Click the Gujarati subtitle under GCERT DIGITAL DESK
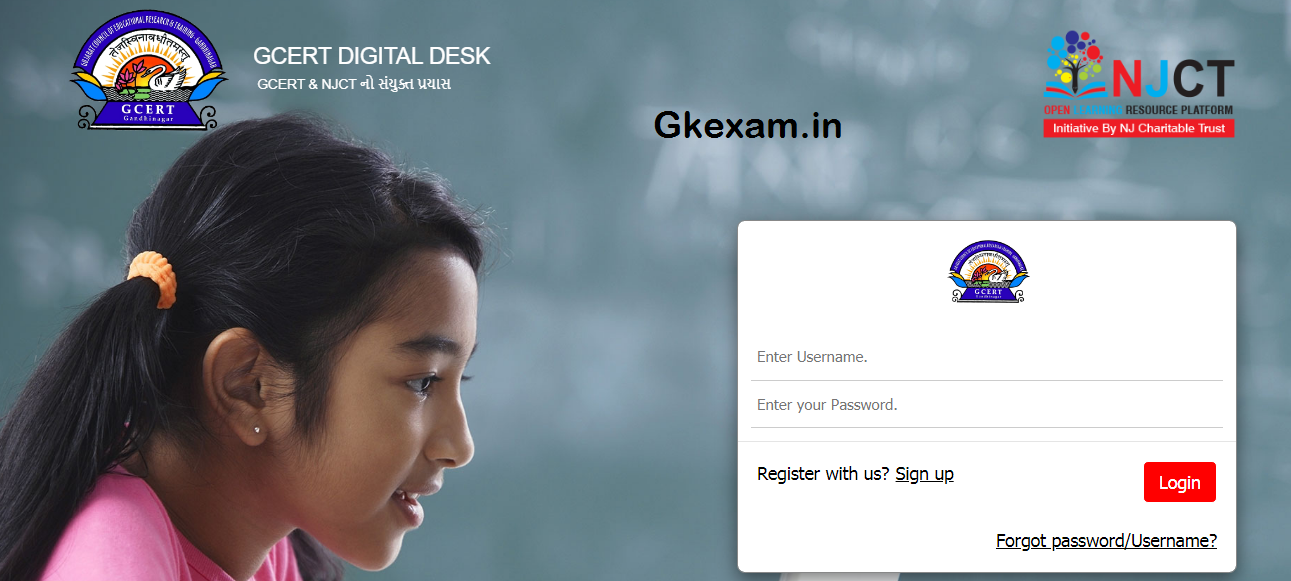This screenshot has height=581, width=1291. (x=354, y=84)
